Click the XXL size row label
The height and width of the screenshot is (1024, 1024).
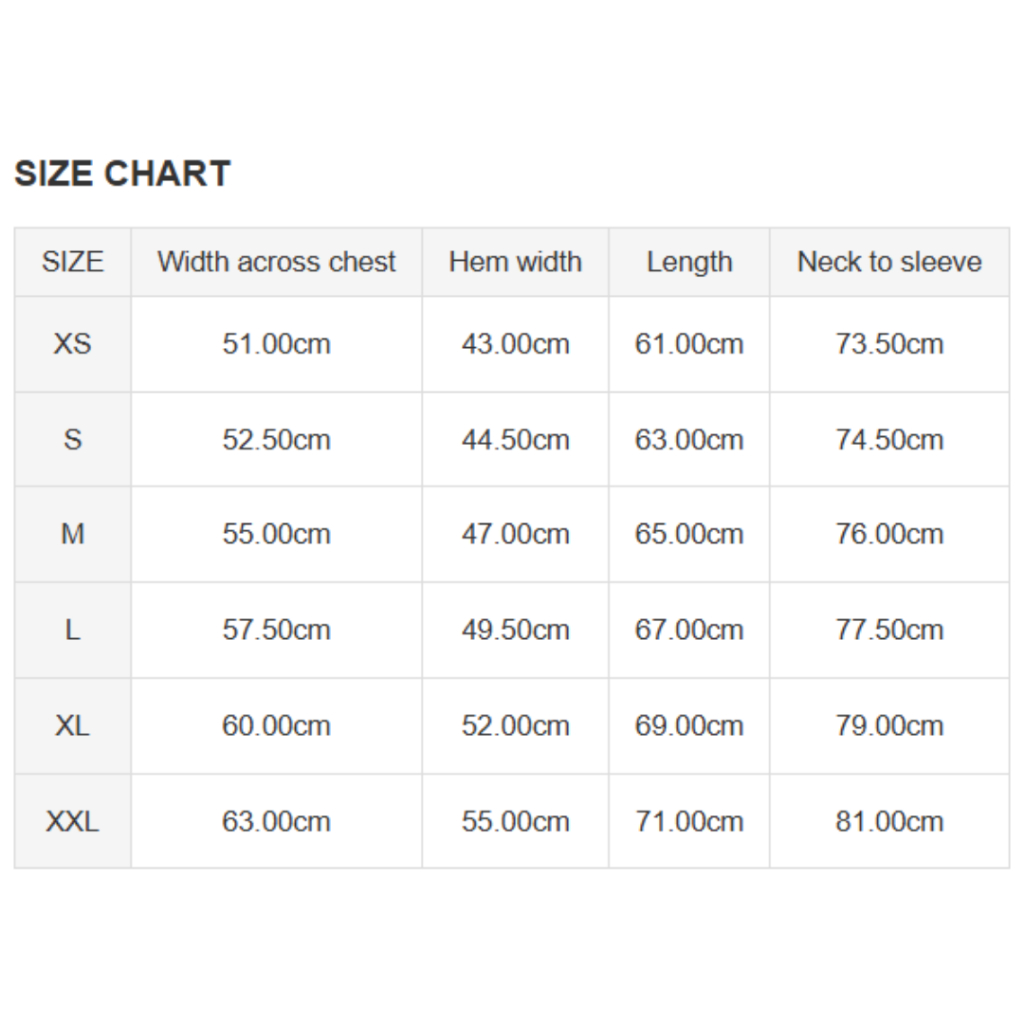72,822
